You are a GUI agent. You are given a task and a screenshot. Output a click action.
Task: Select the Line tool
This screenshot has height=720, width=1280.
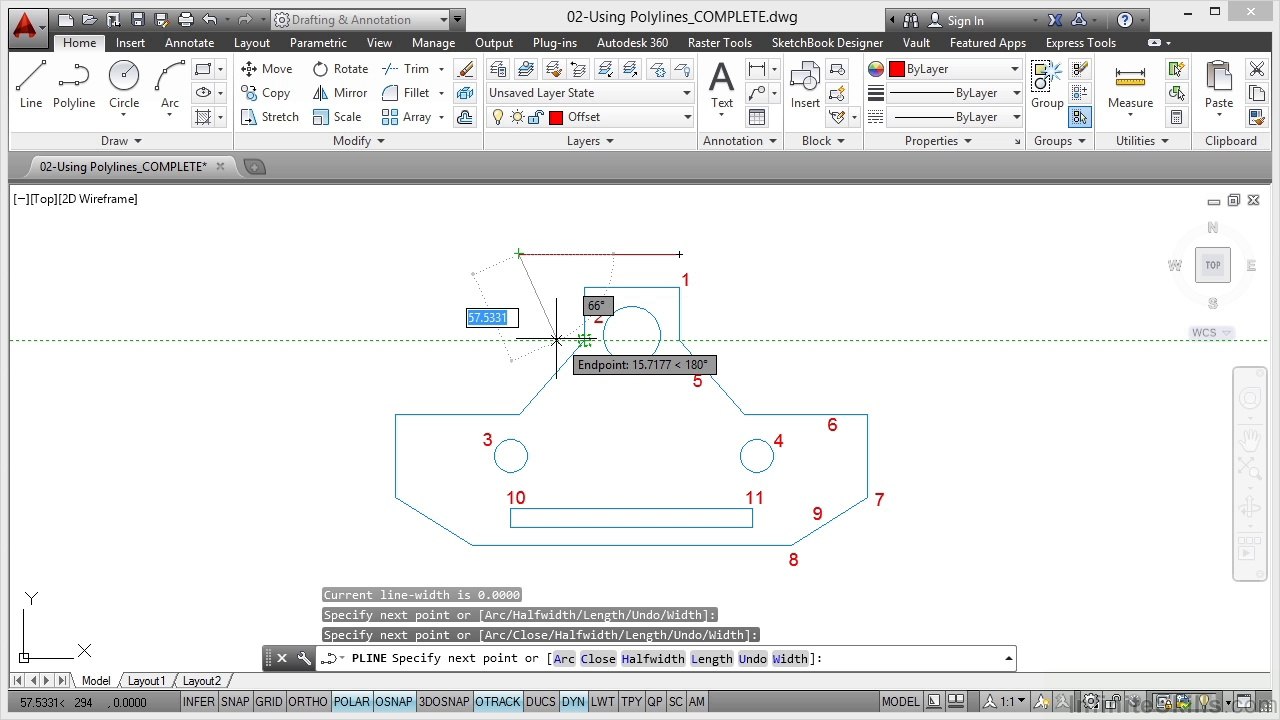[31, 84]
